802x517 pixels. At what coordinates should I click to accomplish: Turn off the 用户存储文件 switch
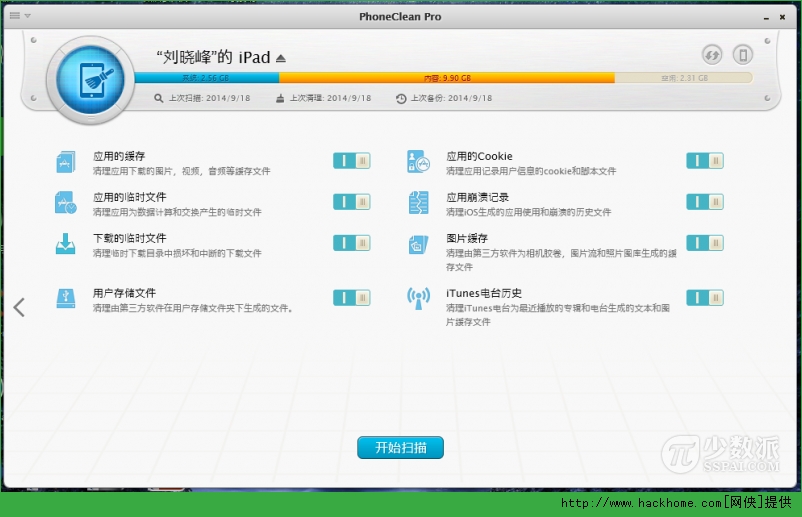[351, 298]
